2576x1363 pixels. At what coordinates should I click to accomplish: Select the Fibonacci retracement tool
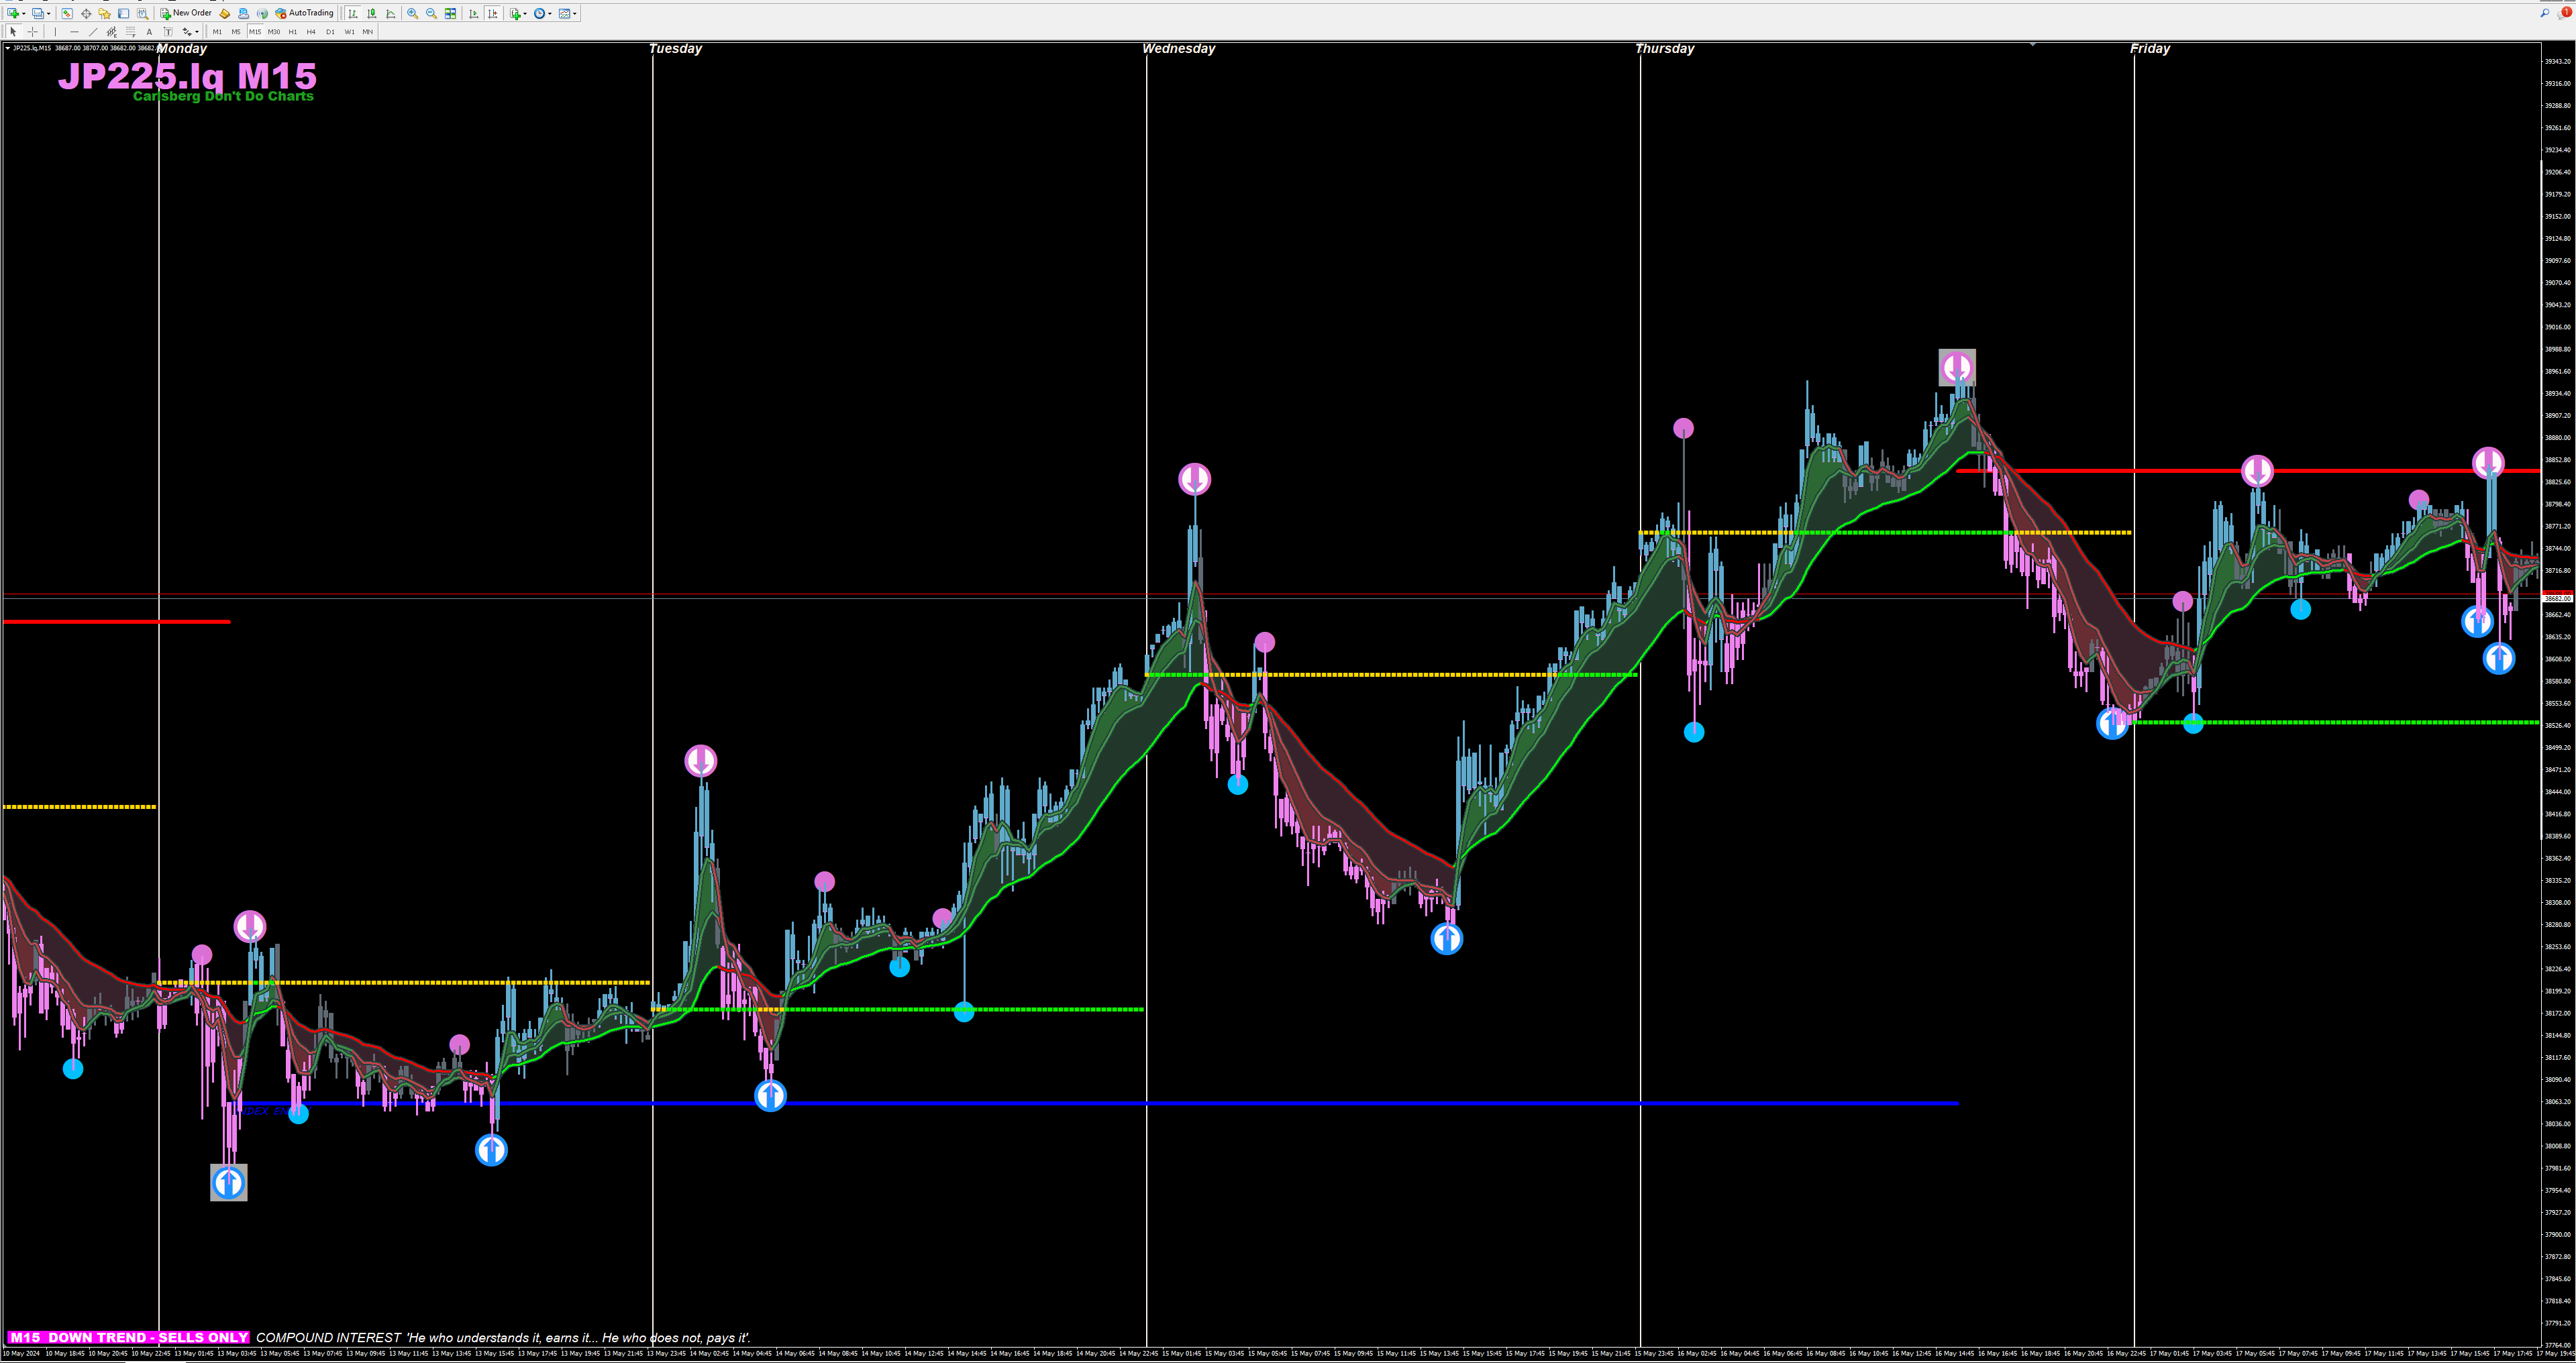point(130,32)
